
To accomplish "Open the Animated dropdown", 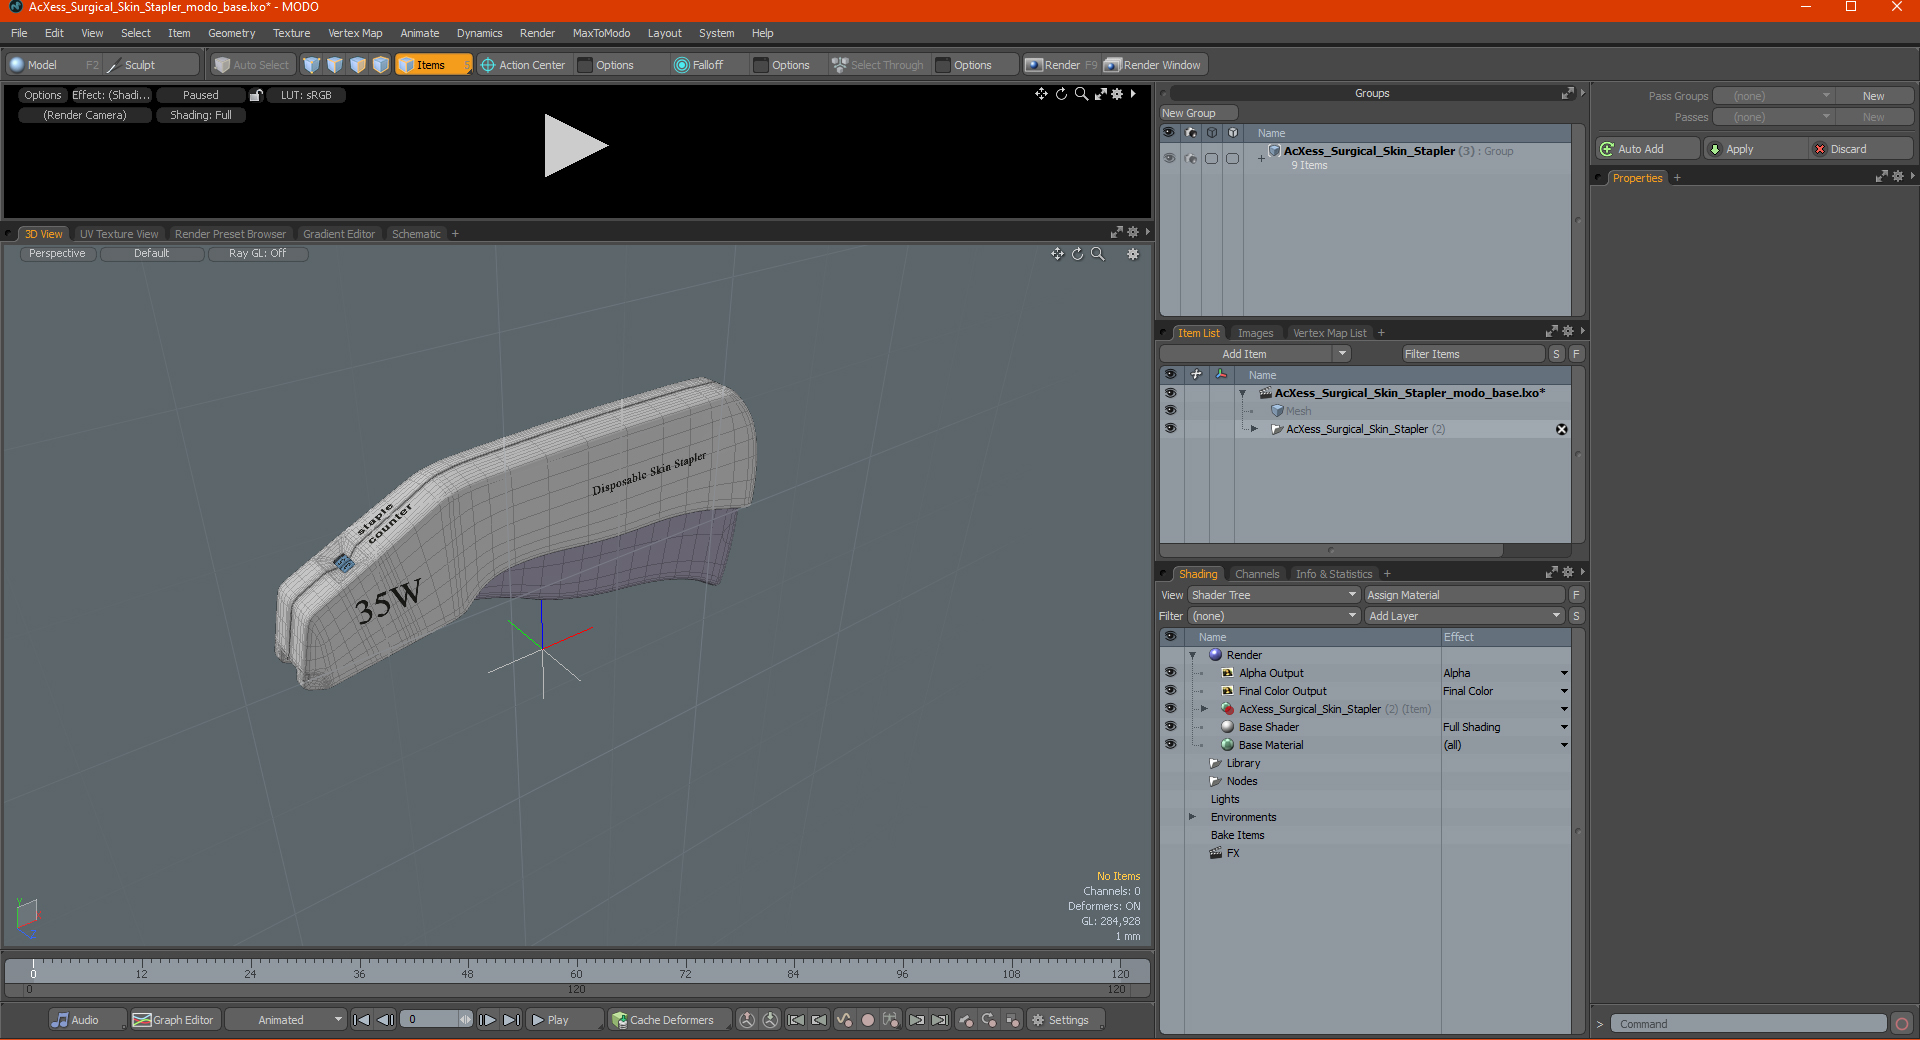I will (285, 1020).
